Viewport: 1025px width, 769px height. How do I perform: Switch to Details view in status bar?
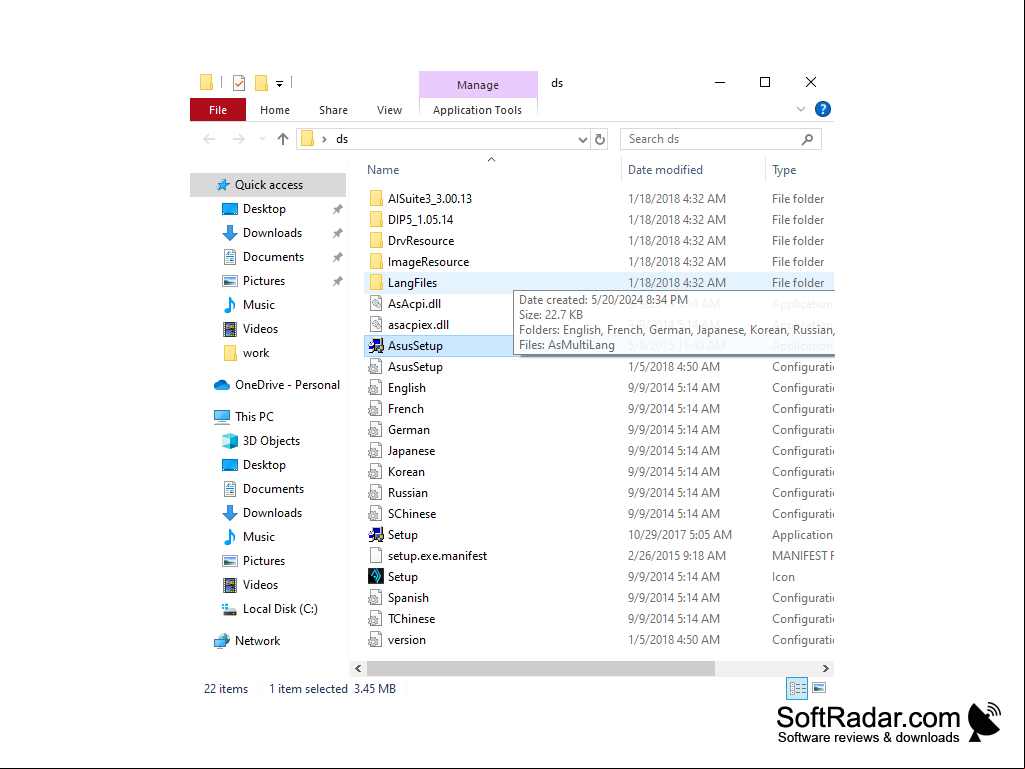pos(797,688)
